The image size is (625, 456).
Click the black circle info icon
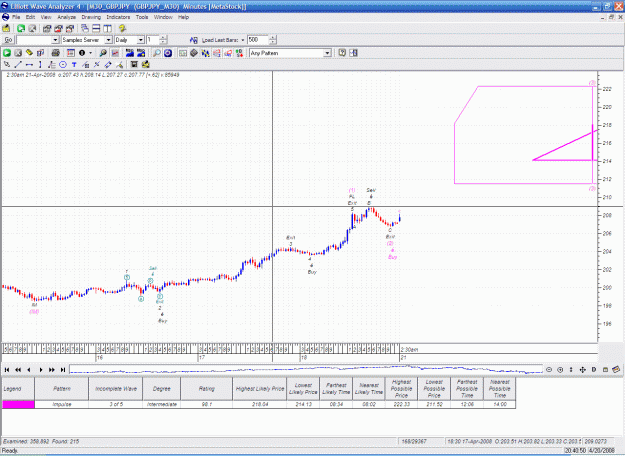[x=82, y=53]
